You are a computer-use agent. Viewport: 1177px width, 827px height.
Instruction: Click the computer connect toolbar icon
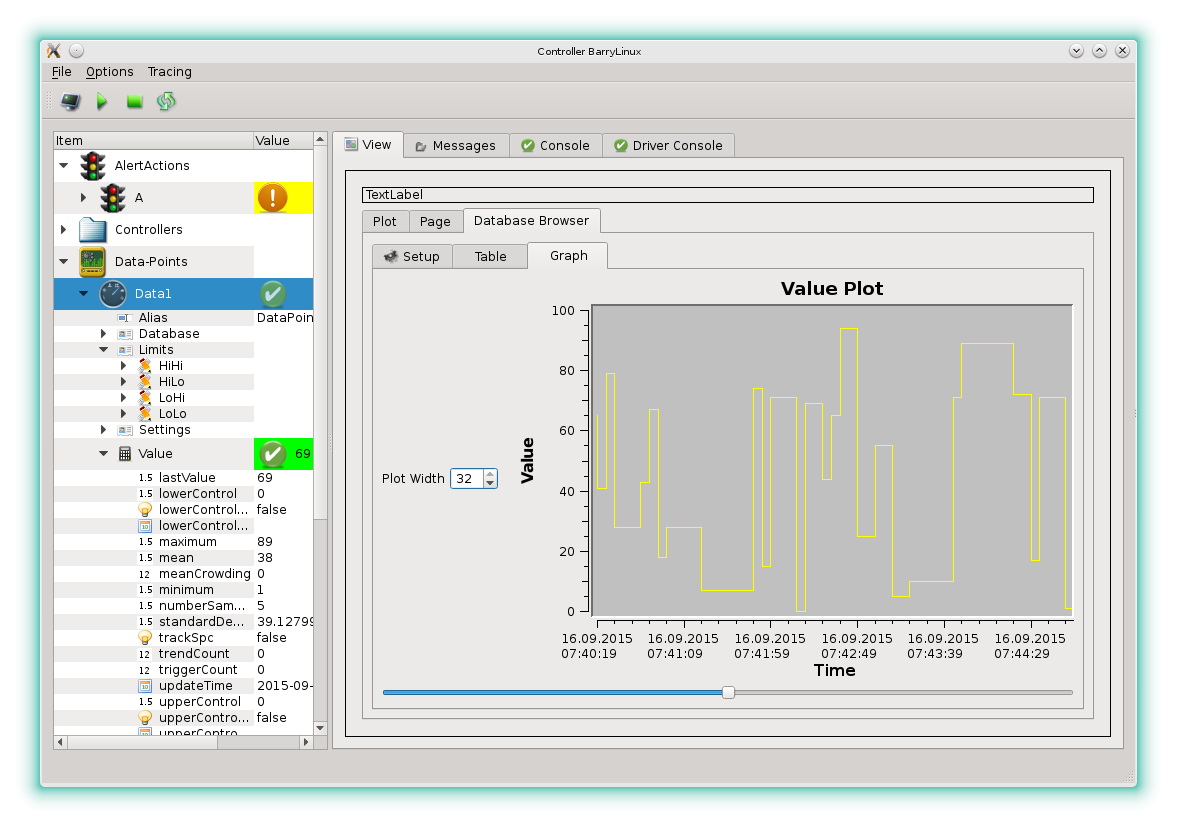point(71,101)
